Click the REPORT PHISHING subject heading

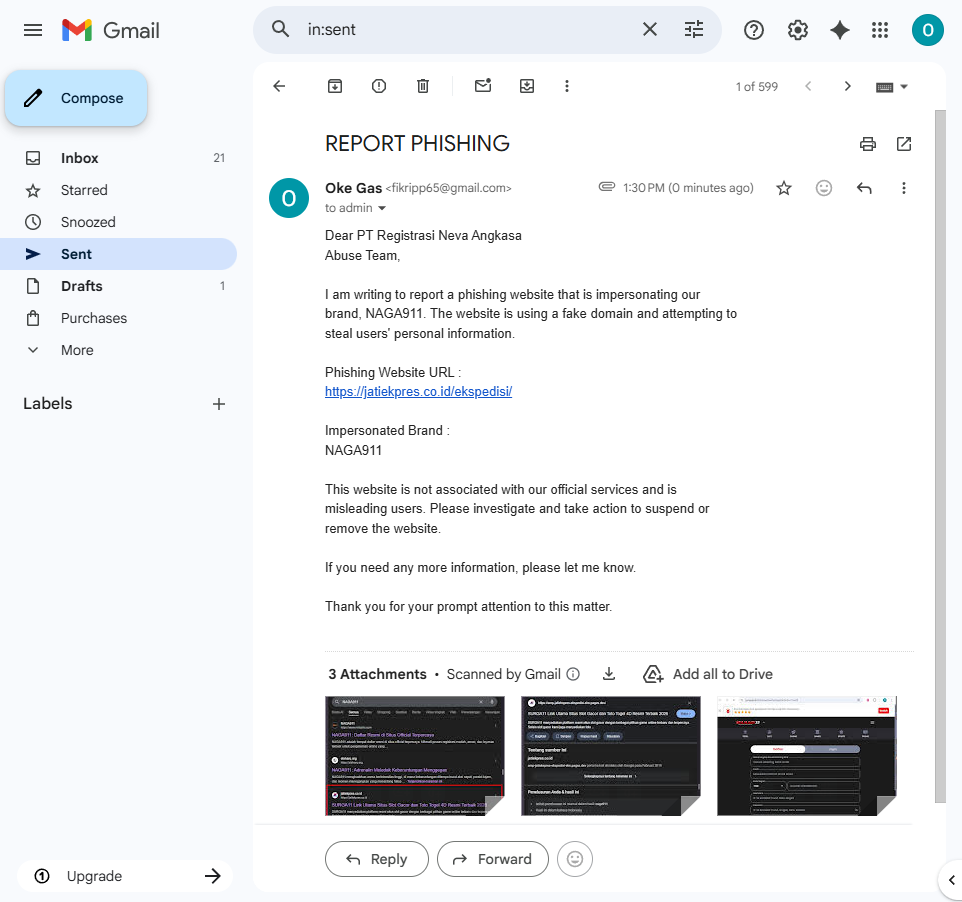click(417, 144)
